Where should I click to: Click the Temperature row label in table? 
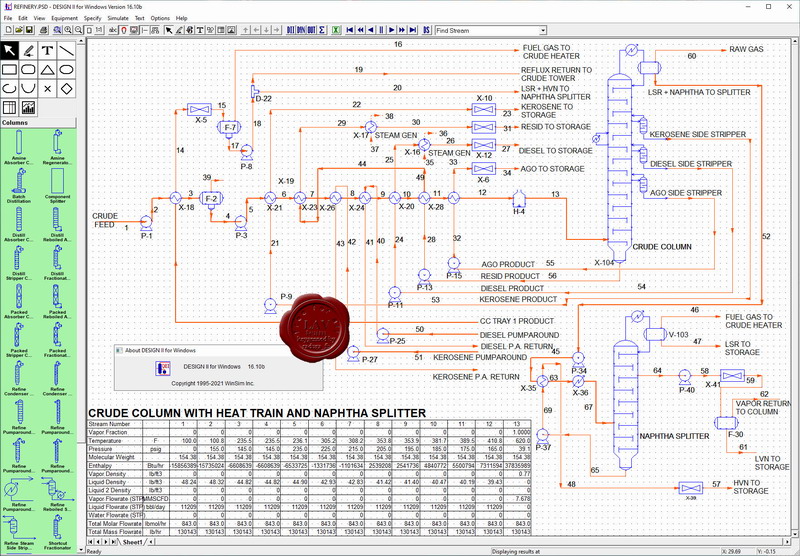click(105, 441)
